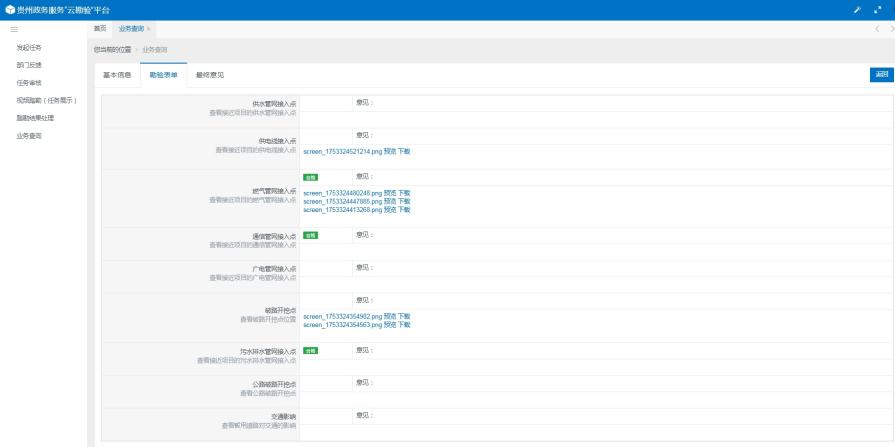
Task: Toggle fullscreen with the expand arrows icon
Action: coord(880,9)
